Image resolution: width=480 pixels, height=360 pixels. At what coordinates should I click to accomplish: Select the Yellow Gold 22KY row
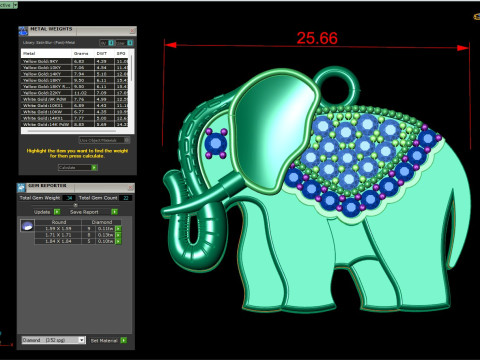pyautogui.click(x=75, y=93)
